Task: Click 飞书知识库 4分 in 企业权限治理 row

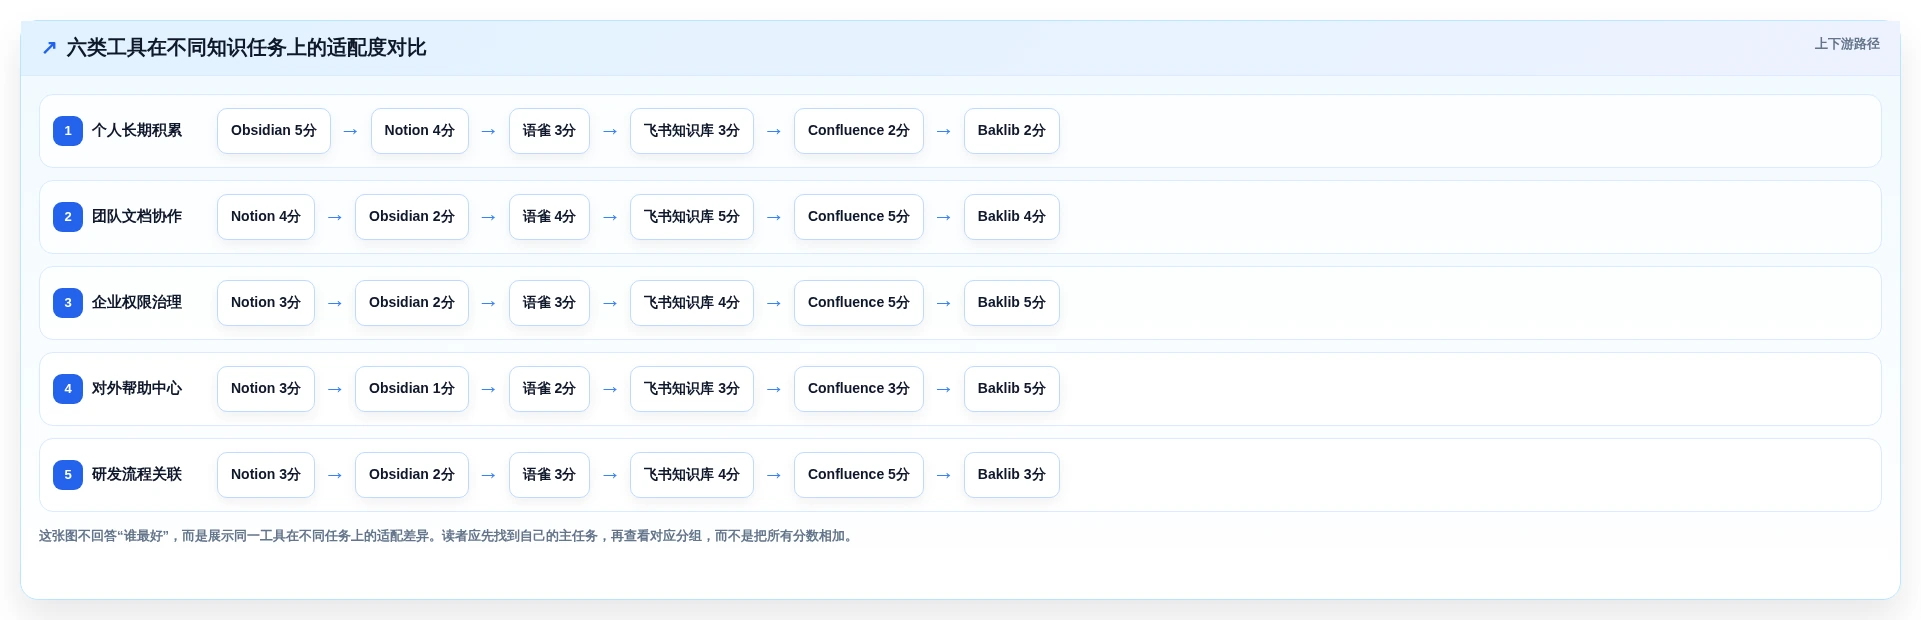Action: (692, 303)
